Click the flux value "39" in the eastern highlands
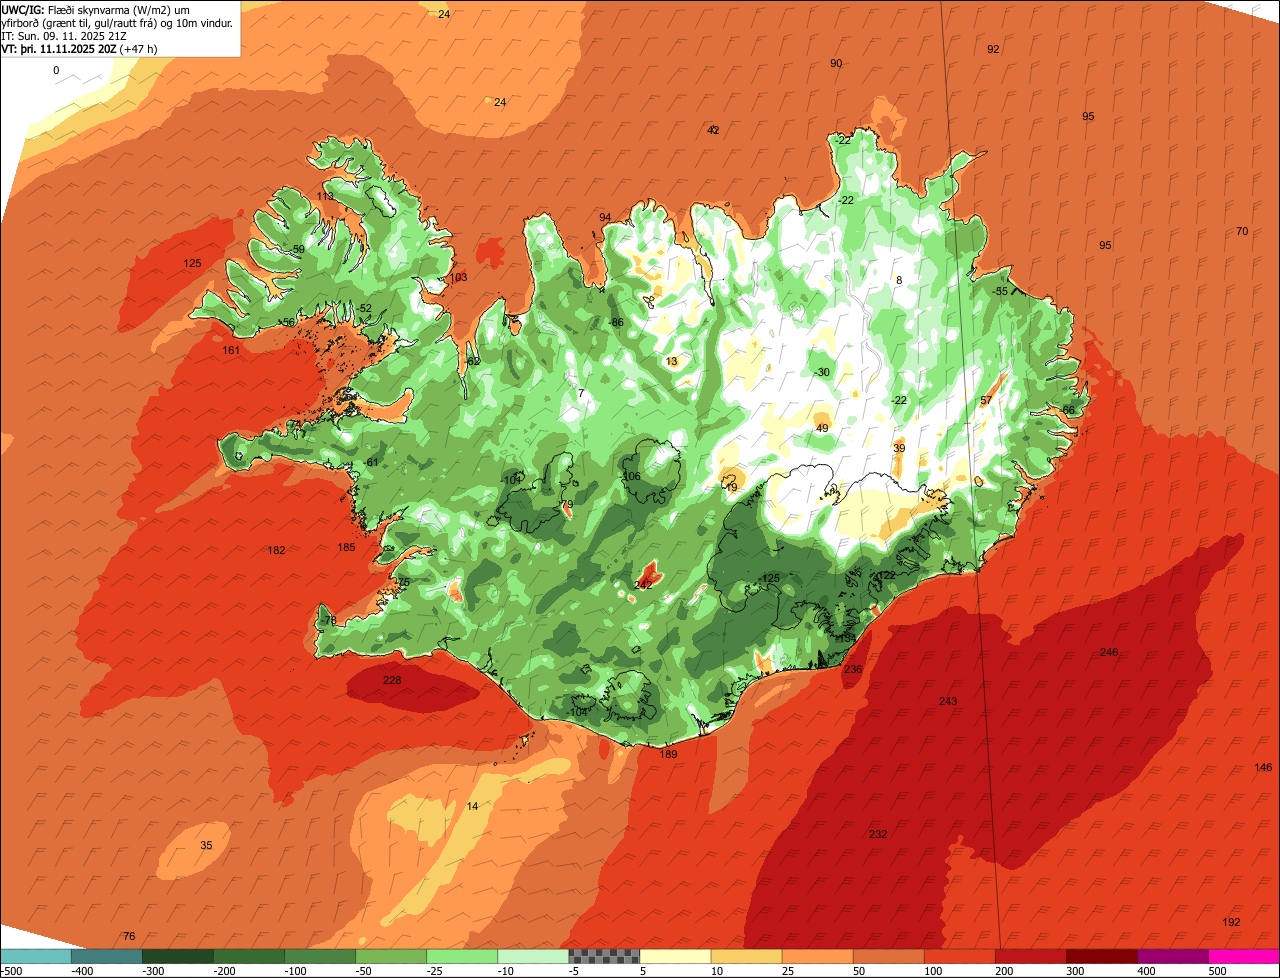Viewport: 1280px width, 978px height. pos(899,448)
